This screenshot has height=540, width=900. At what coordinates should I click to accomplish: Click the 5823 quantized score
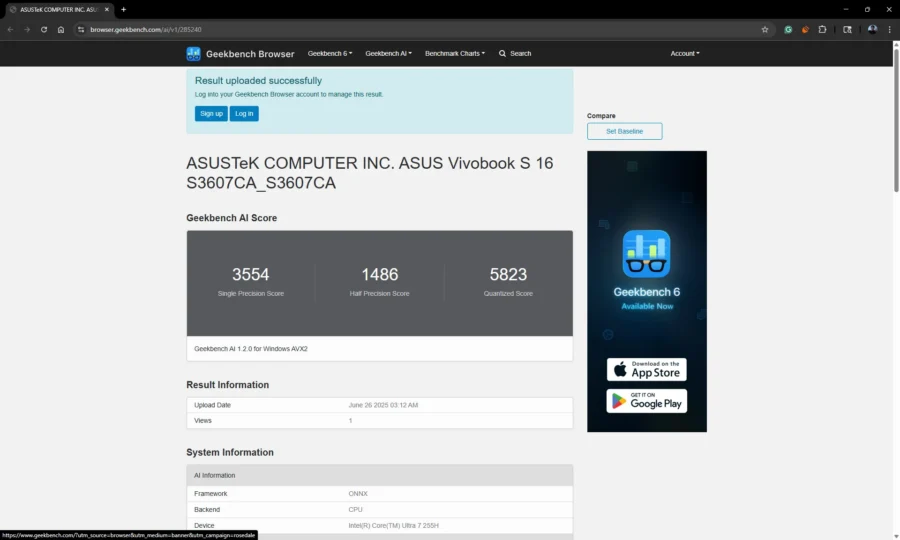coord(508,274)
